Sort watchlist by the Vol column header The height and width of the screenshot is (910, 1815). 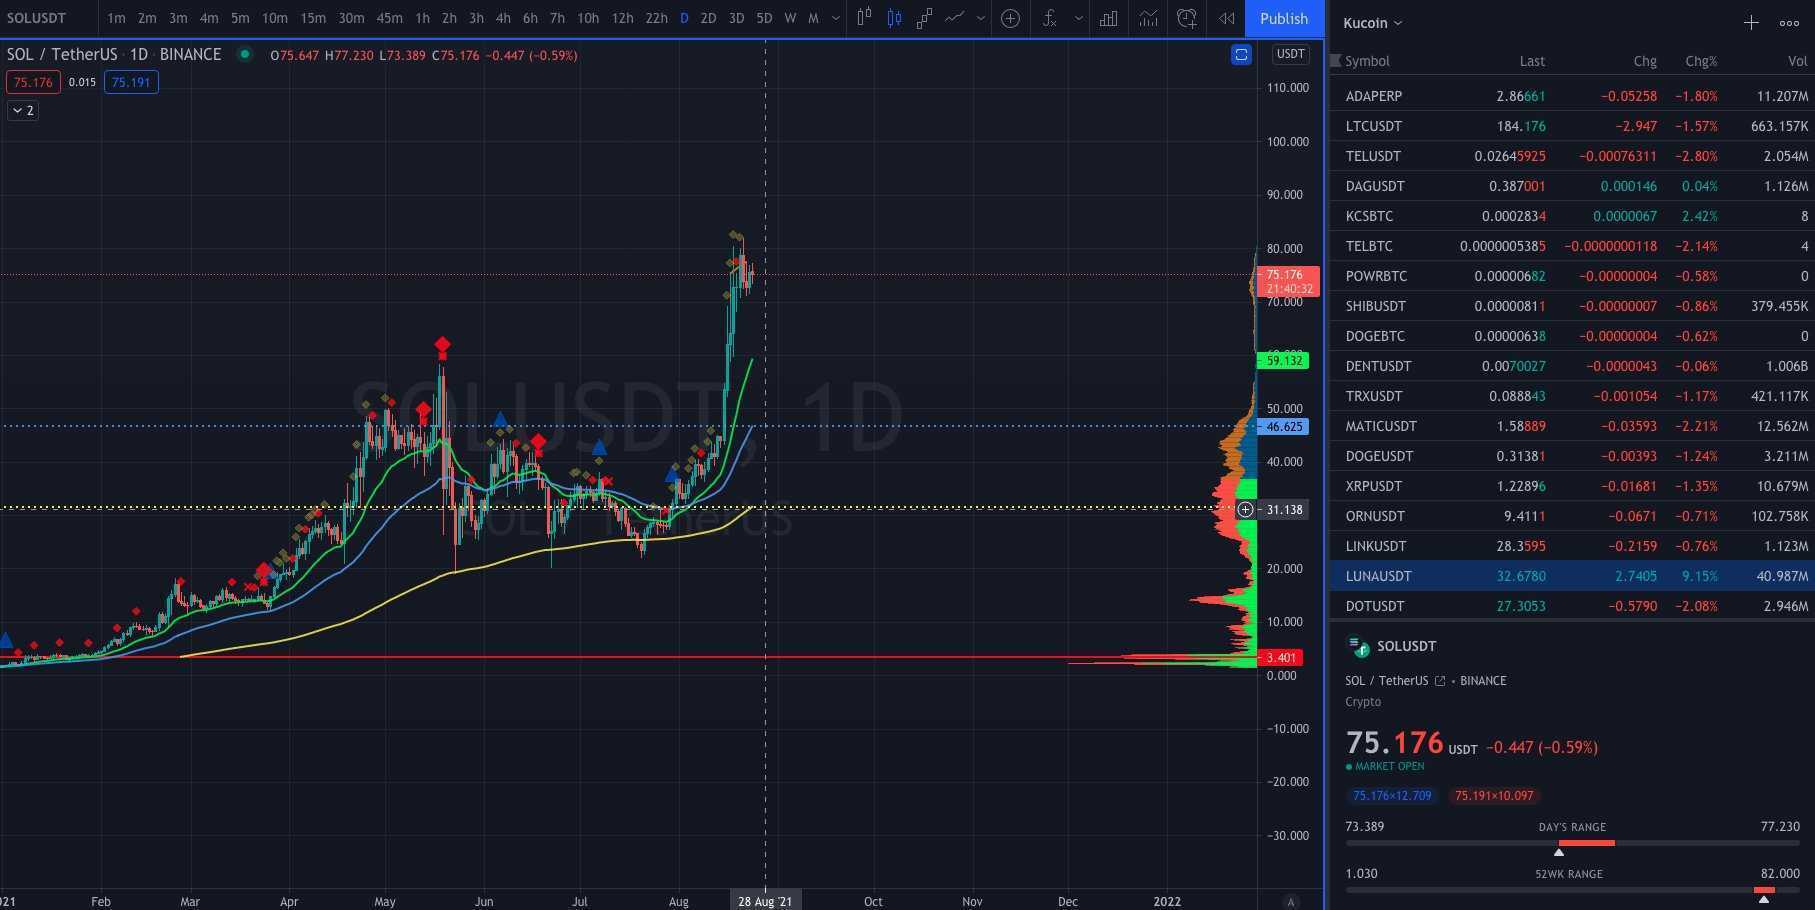(1798, 61)
